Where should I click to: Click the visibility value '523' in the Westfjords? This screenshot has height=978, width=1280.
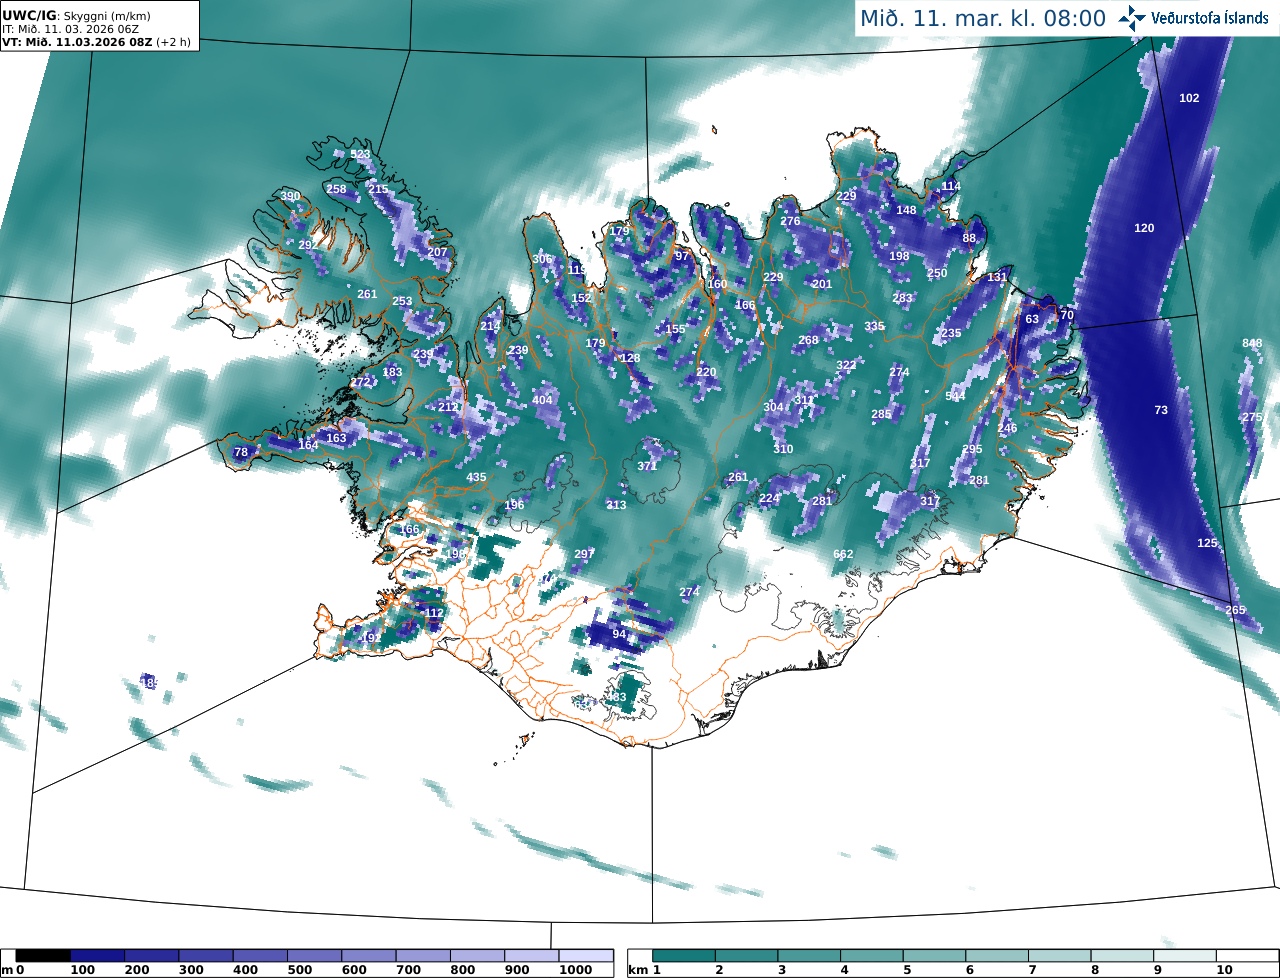[x=360, y=154]
